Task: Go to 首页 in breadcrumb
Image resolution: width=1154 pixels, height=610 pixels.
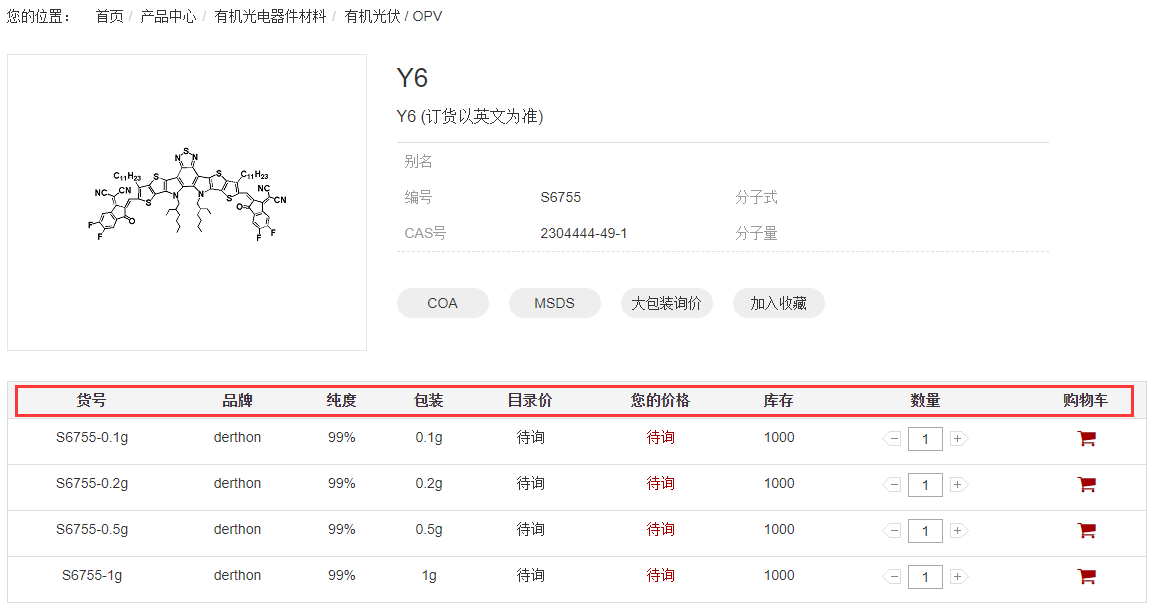Action: [110, 17]
